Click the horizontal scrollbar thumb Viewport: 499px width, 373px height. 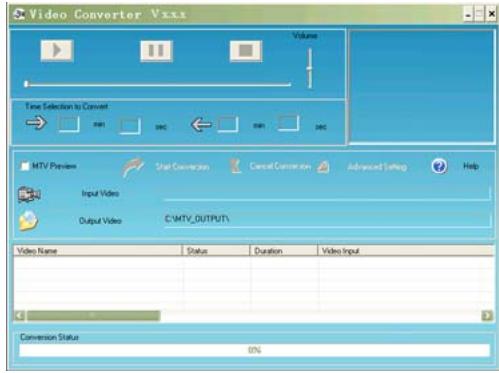point(93,315)
